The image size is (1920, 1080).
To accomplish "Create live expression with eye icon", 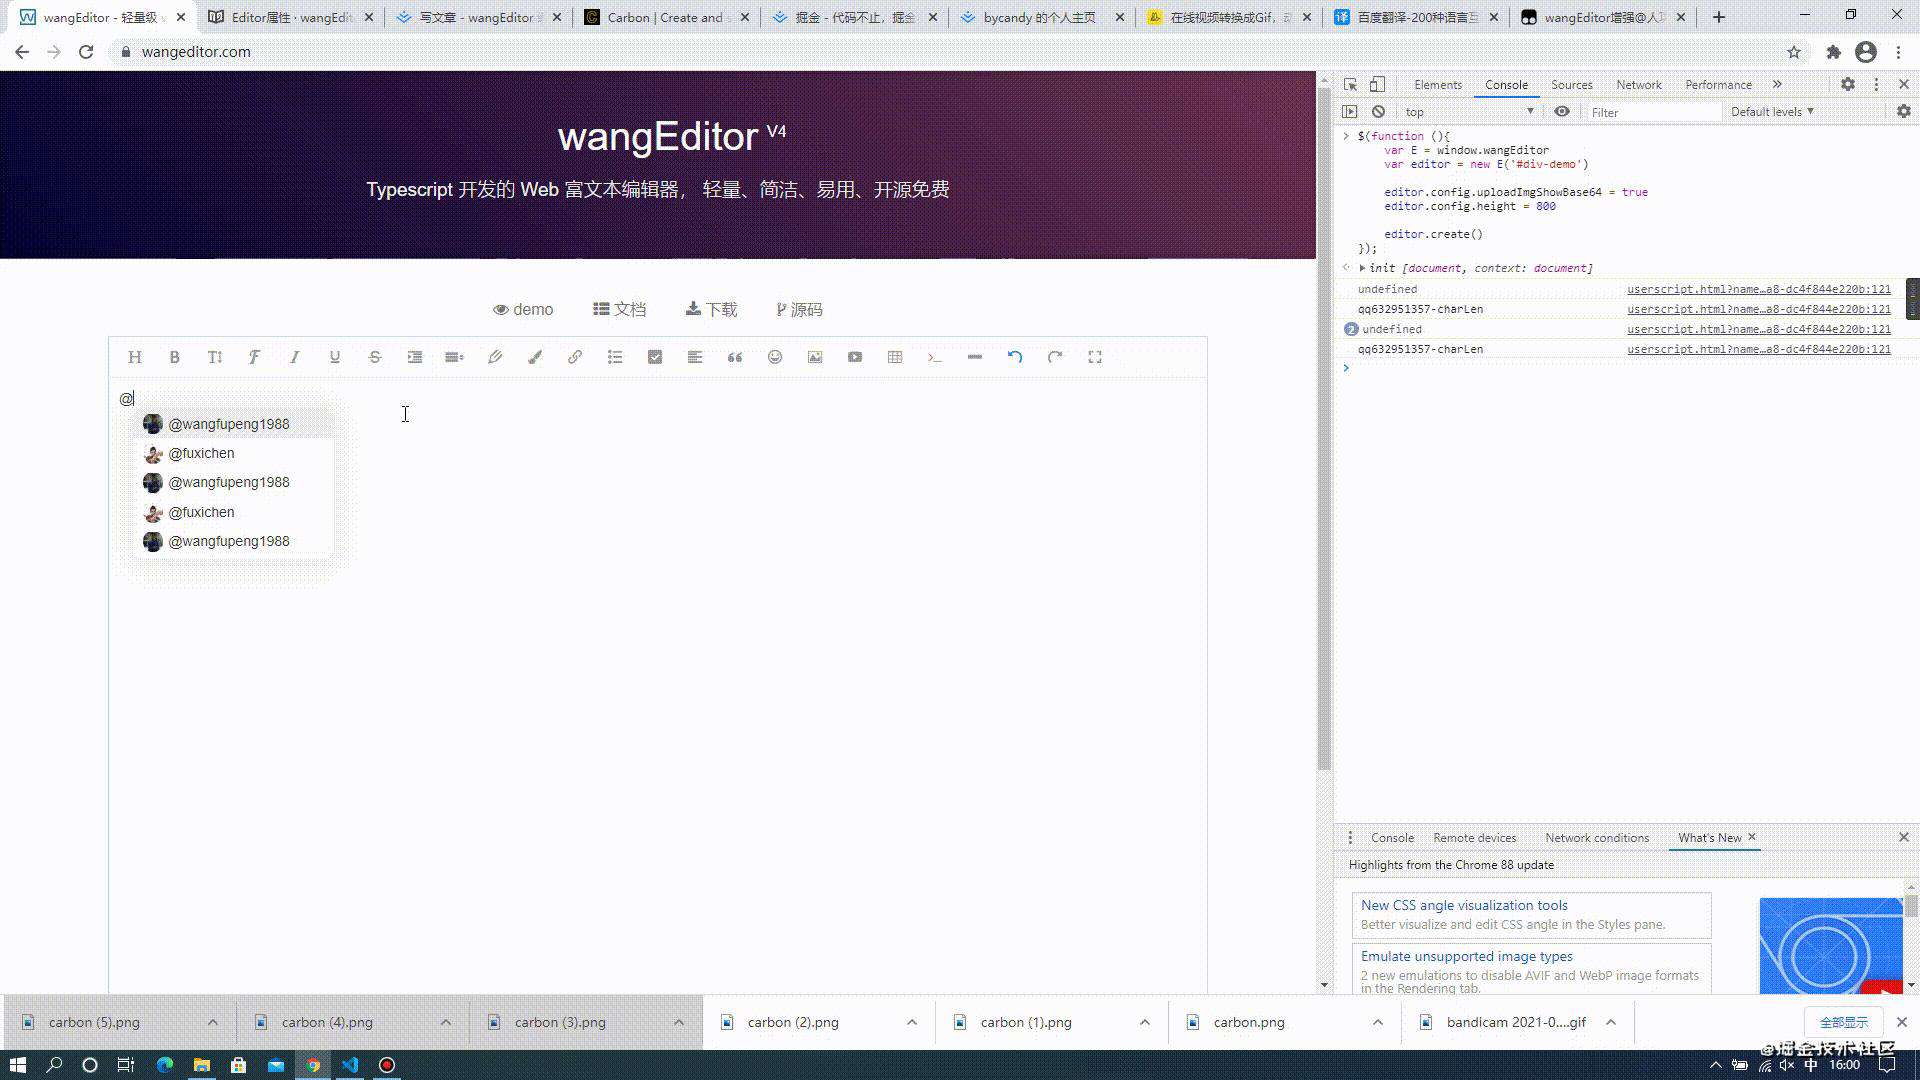I will (1562, 112).
